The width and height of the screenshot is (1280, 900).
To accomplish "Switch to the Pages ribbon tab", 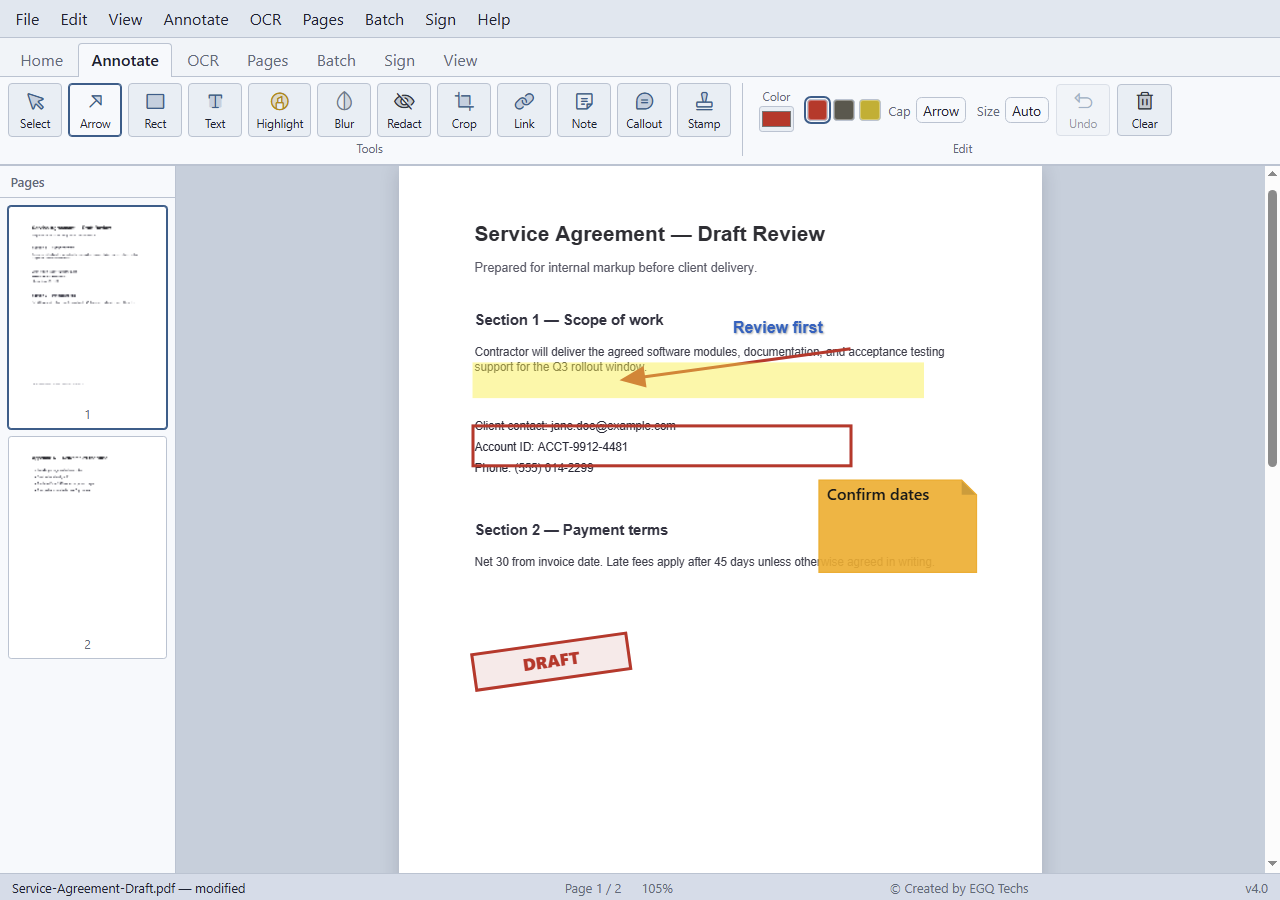I will point(268,60).
